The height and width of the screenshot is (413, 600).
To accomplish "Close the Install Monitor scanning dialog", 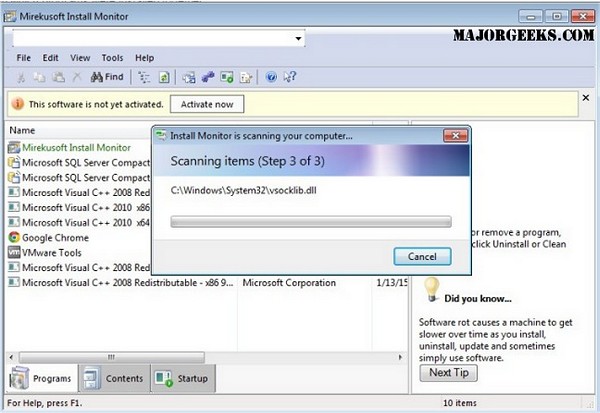I will (455, 135).
